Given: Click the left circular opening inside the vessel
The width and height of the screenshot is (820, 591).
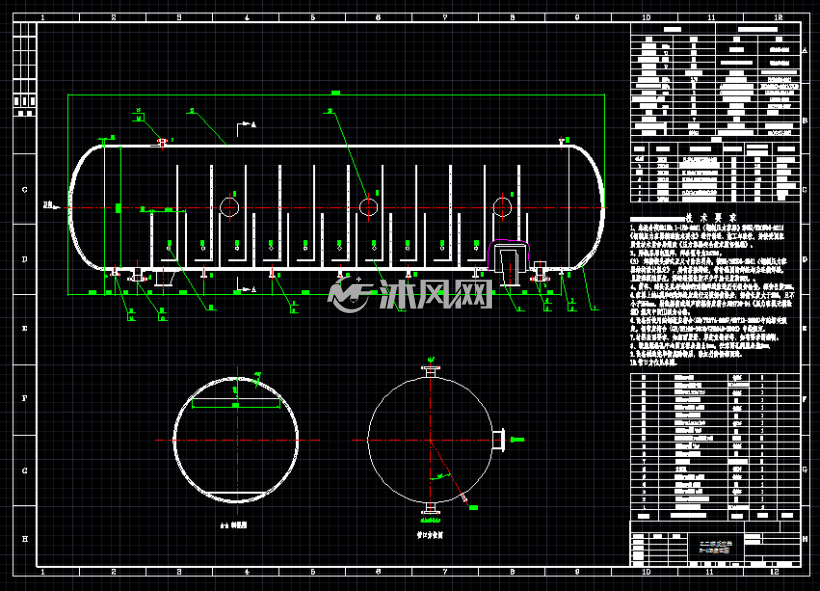Looking at the screenshot, I should point(229,208).
